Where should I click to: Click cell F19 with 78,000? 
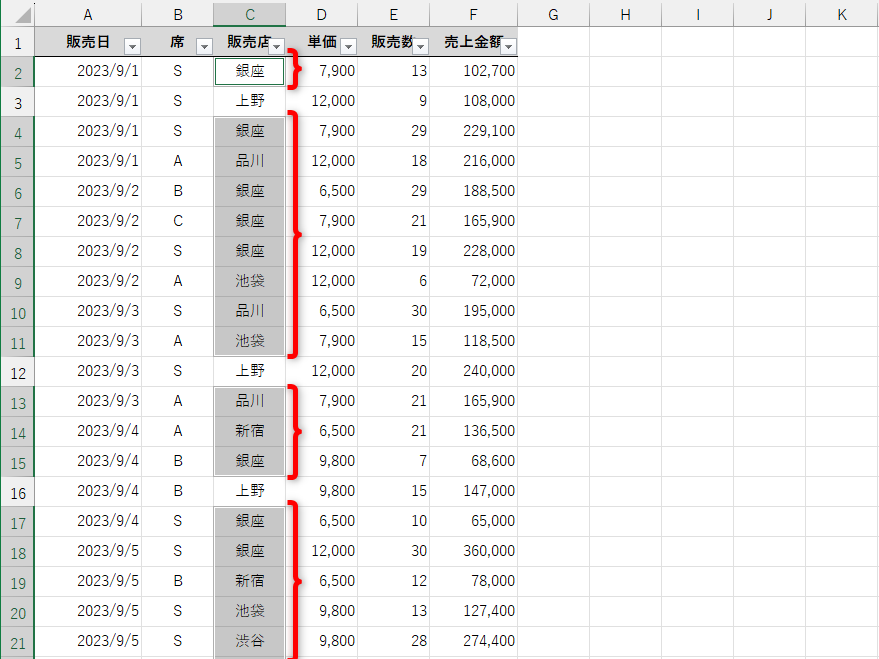pos(474,582)
